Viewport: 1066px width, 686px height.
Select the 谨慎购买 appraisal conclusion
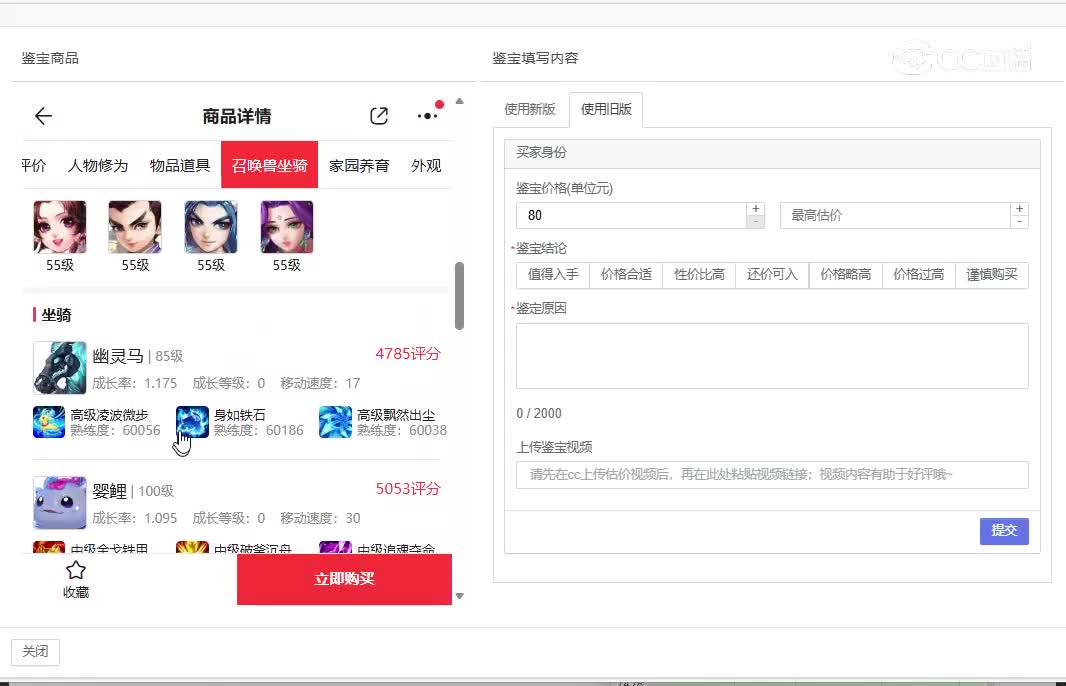click(x=991, y=274)
